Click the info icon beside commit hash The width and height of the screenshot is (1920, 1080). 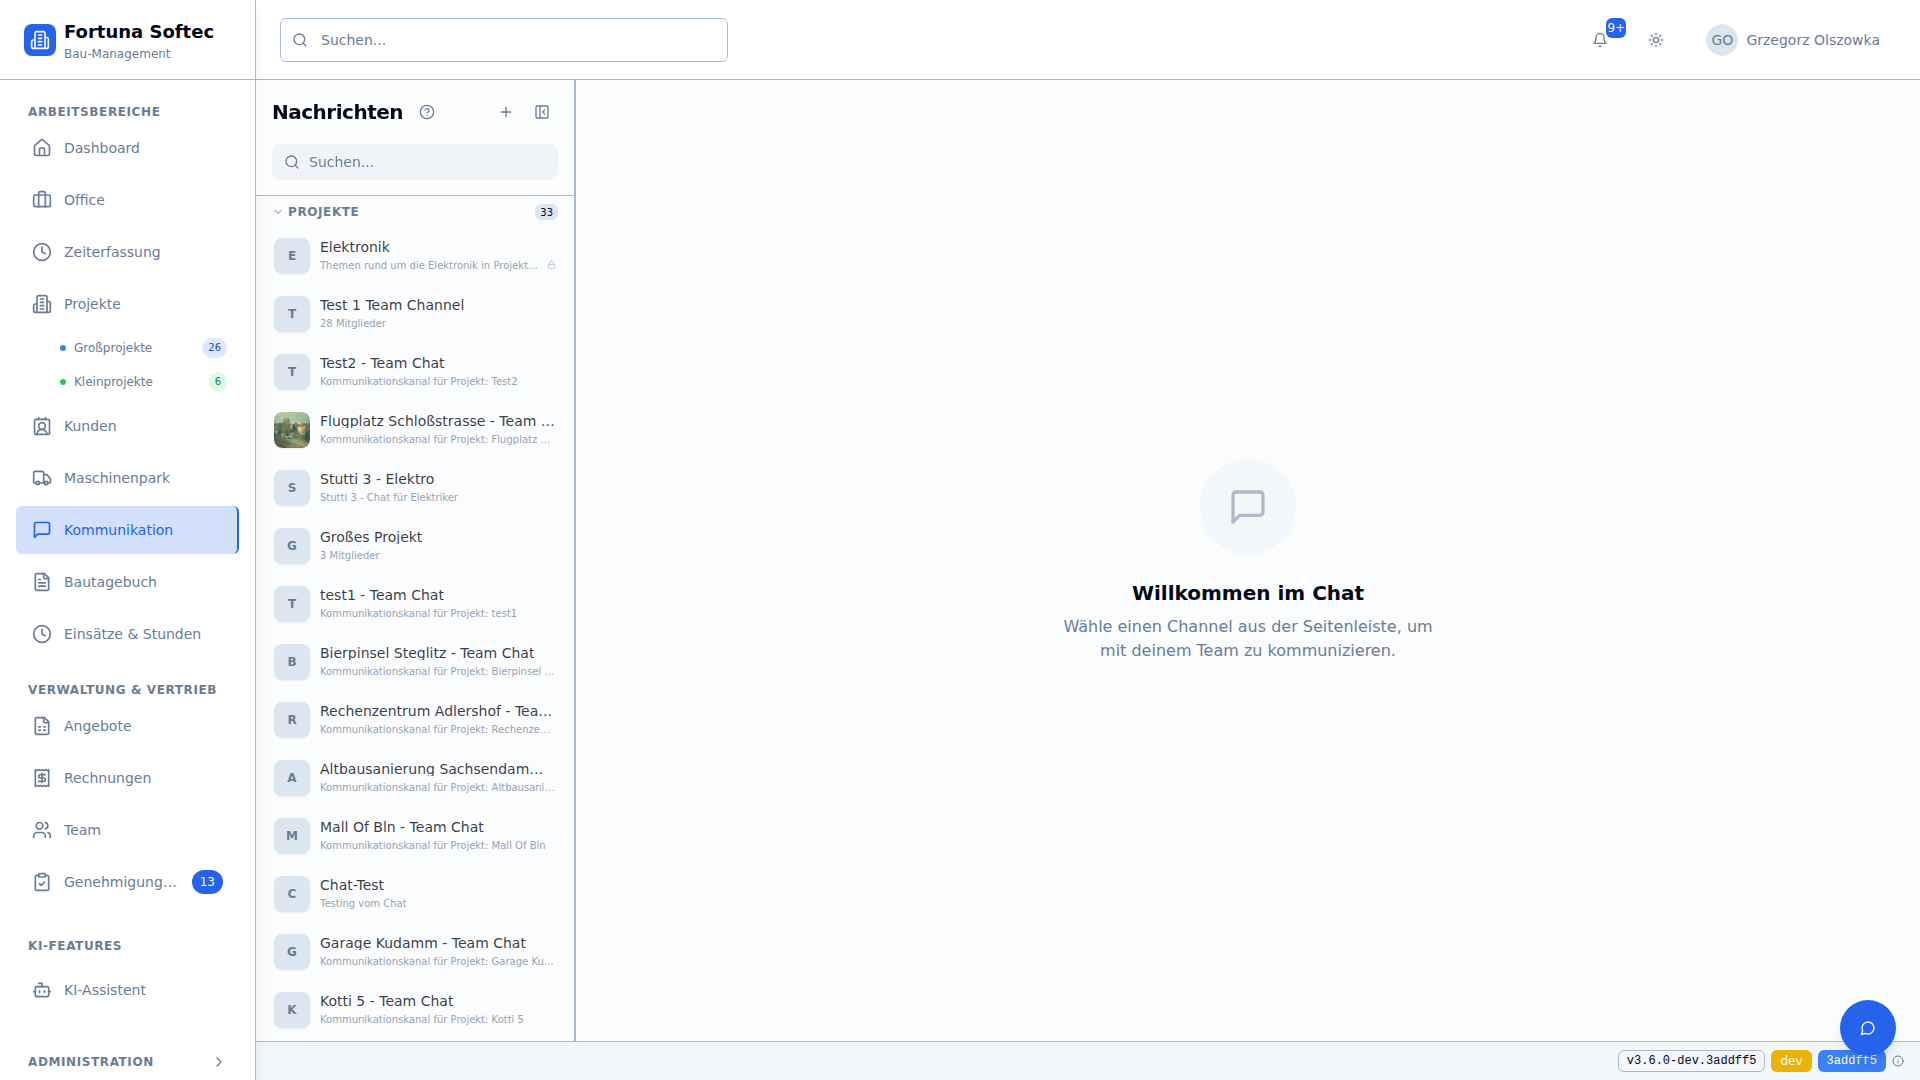1898,1061
